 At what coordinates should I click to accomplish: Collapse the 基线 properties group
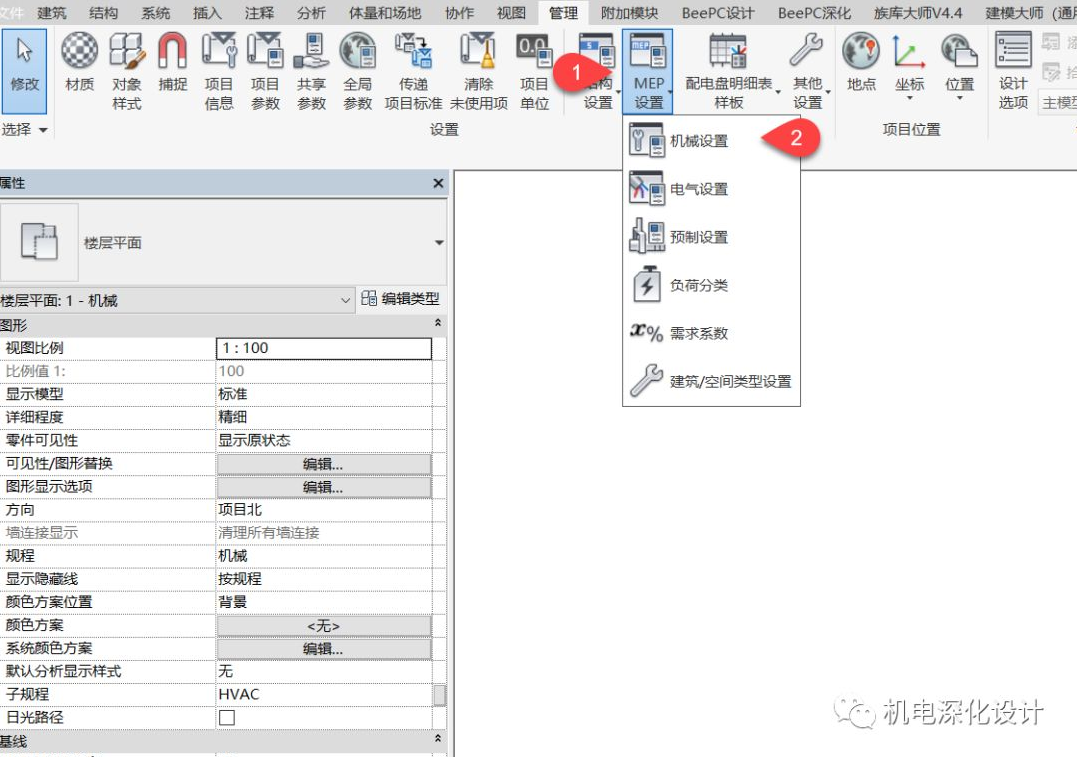[x=438, y=738]
